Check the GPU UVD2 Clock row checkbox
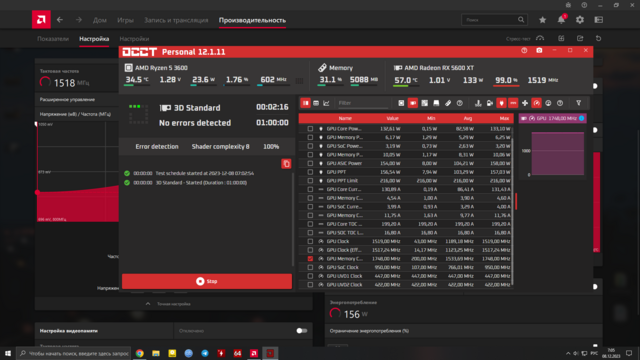Screen dimensions: 640x360 310,285
